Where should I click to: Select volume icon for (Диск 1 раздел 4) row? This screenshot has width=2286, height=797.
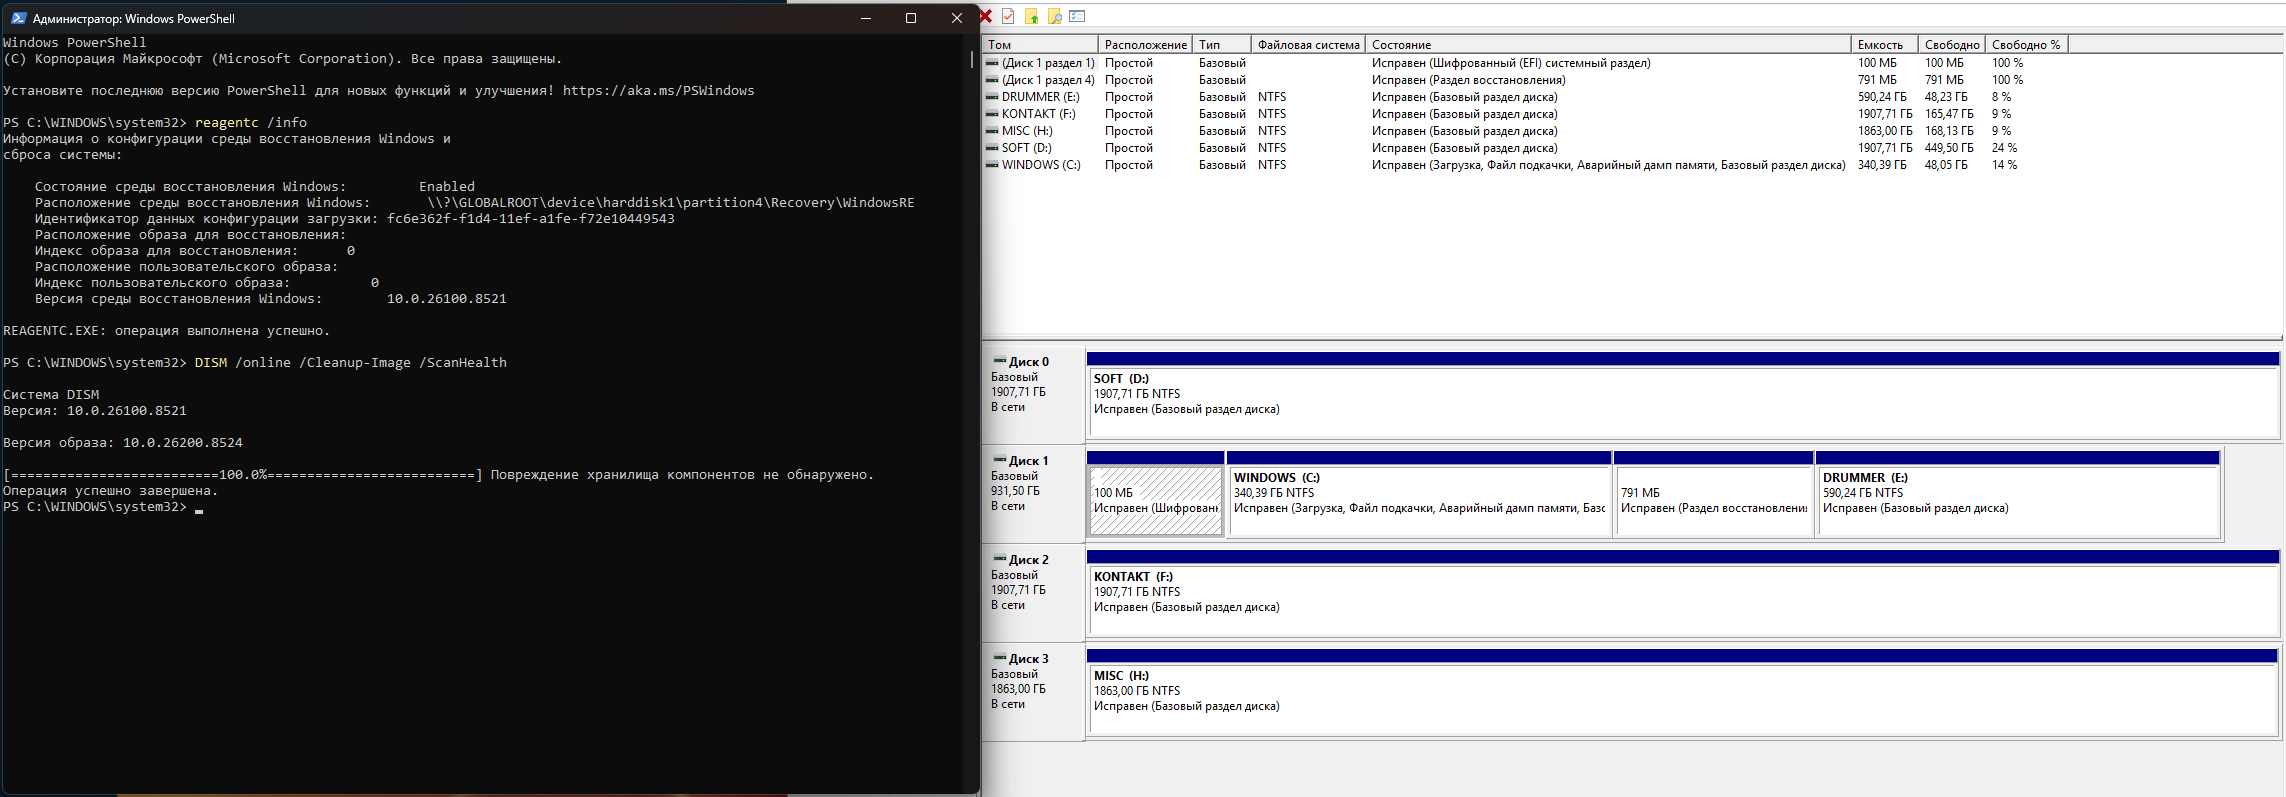tap(992, 80)
